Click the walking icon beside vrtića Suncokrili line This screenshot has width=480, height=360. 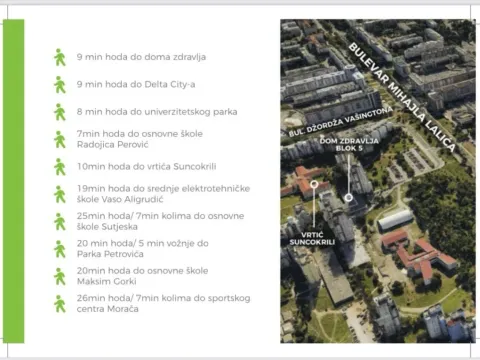[x=60, y=167]
